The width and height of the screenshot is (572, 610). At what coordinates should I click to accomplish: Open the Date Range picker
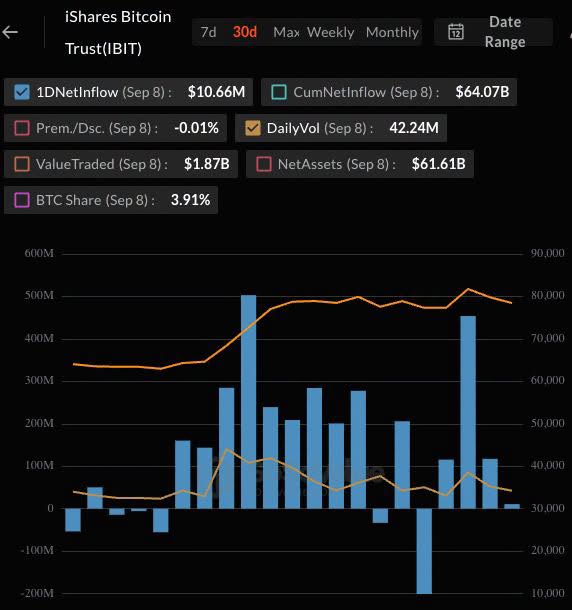[x=493, y=32]
